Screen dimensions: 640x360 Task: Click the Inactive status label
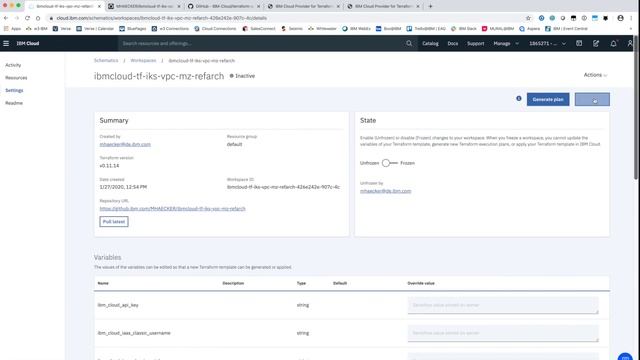coord(242,76)
